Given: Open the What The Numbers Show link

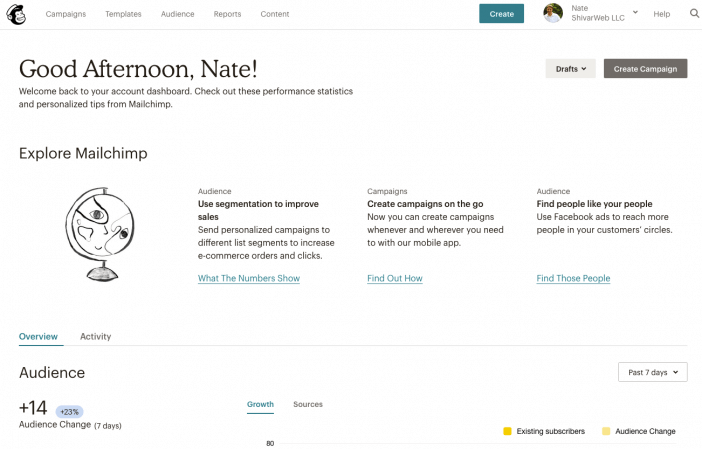Looking at the screenshot, I should click(249, 278).
